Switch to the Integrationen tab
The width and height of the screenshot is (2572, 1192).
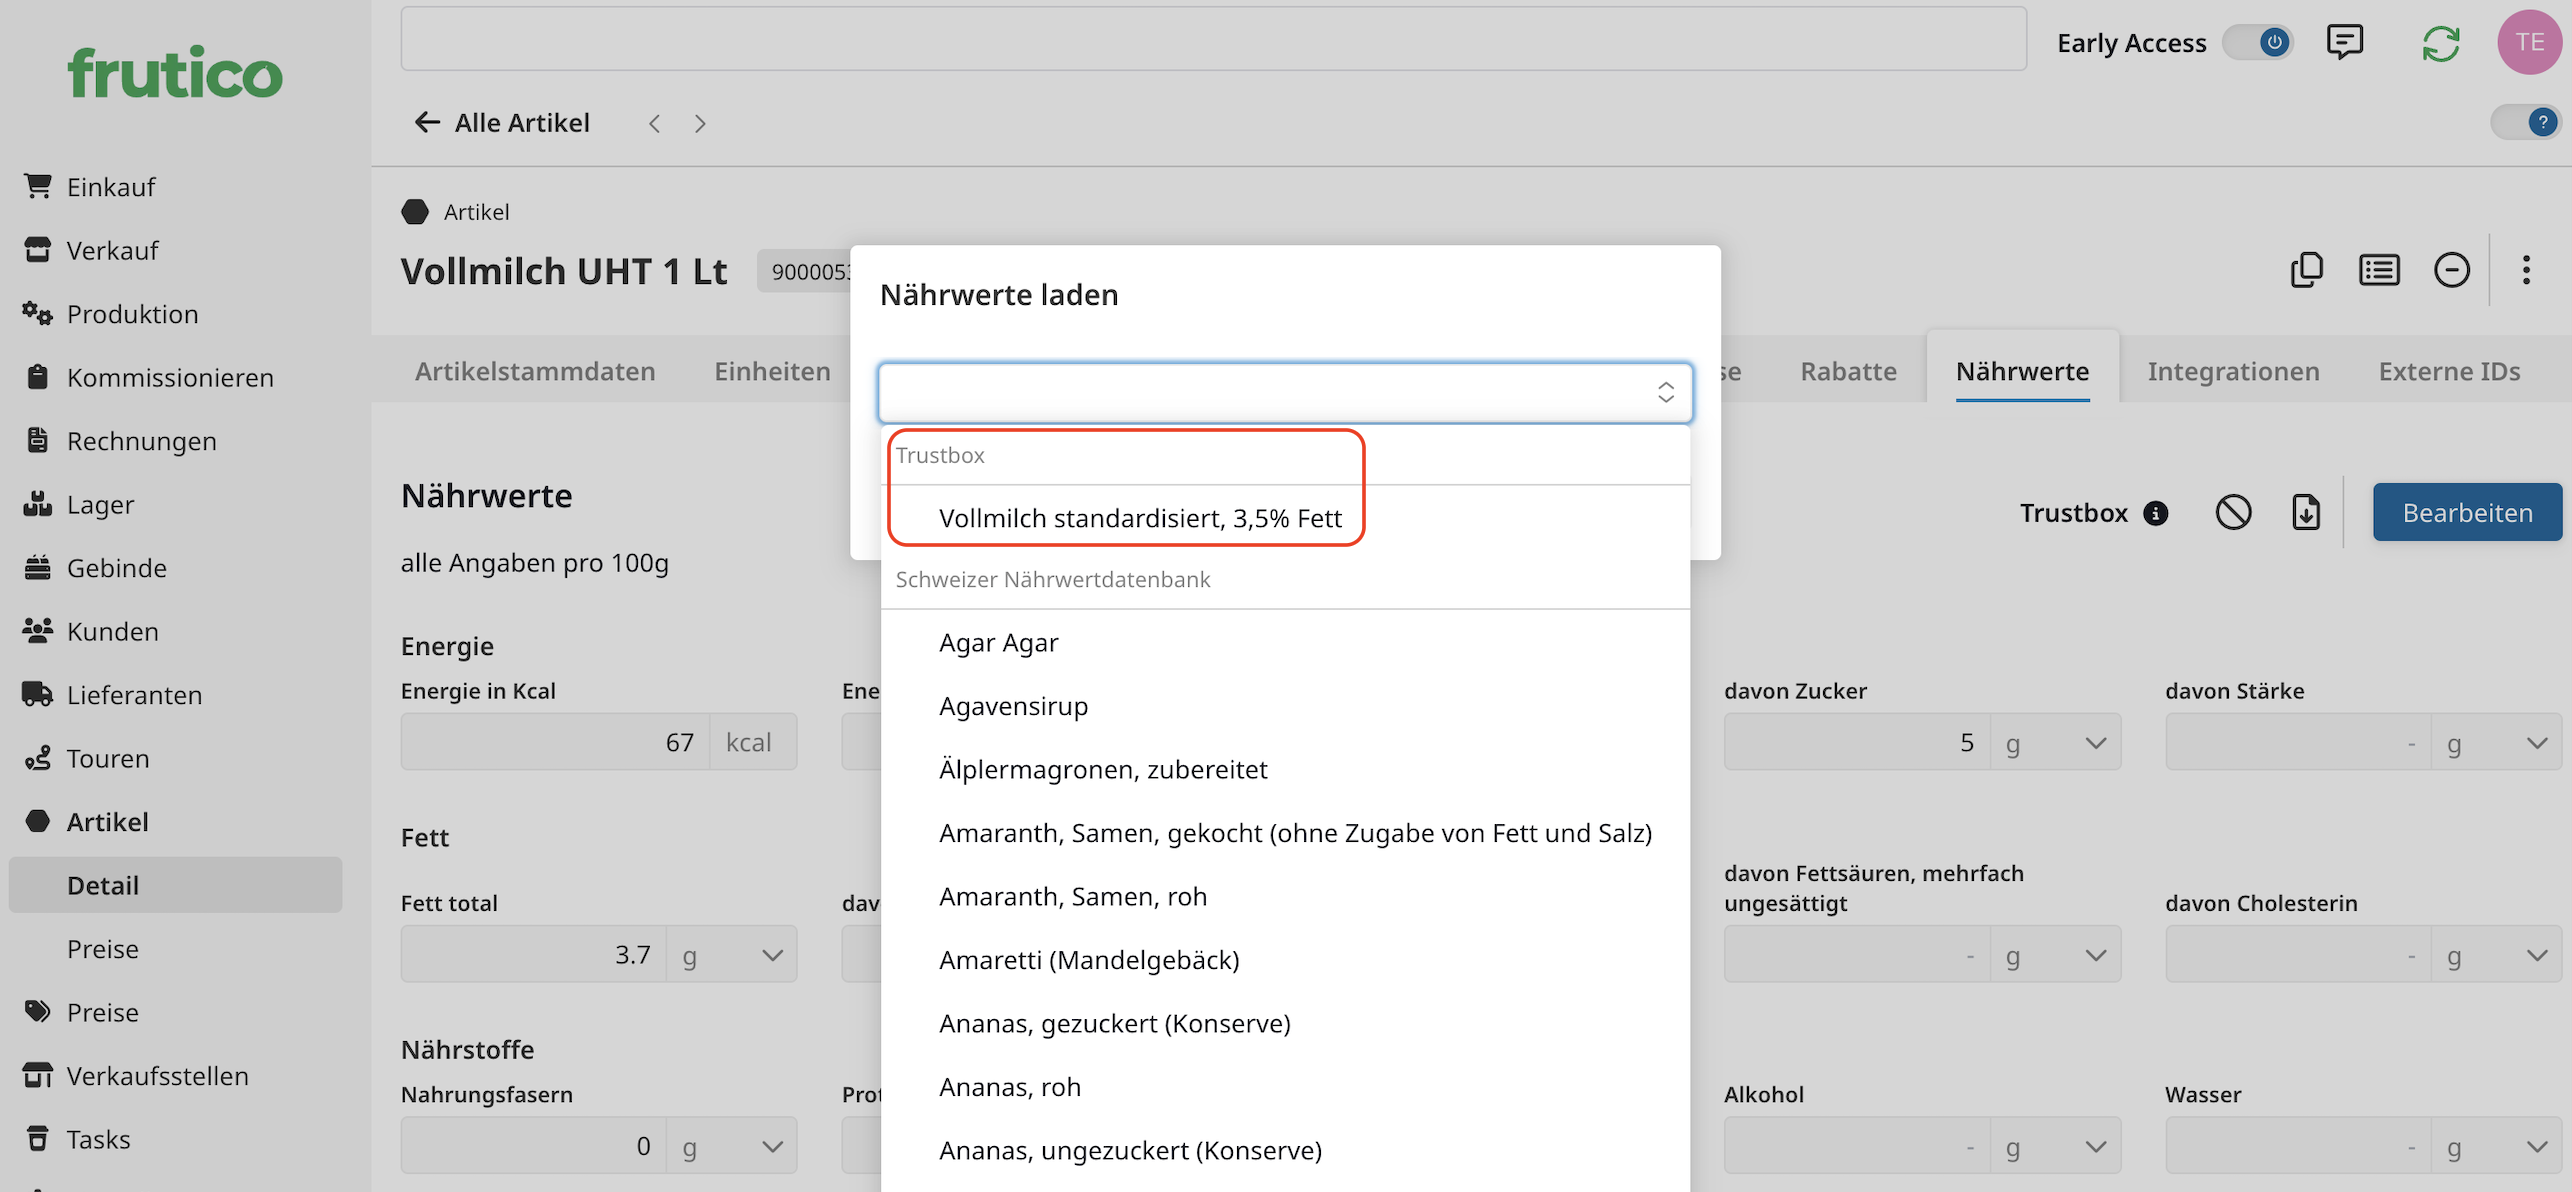(x=2232, y=371)
